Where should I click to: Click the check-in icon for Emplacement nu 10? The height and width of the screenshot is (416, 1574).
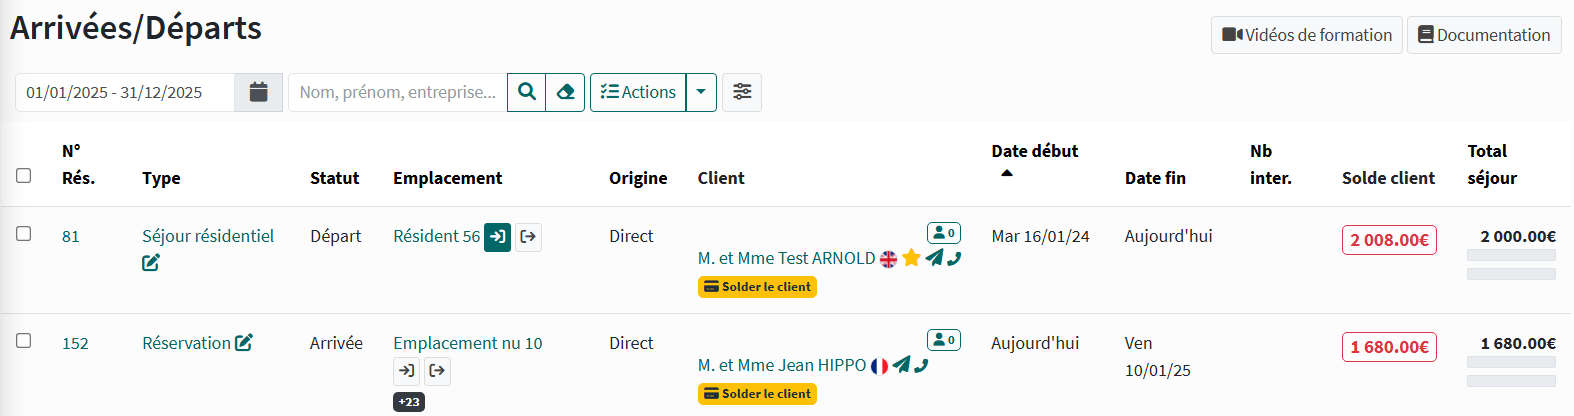(x=406, y=371)
